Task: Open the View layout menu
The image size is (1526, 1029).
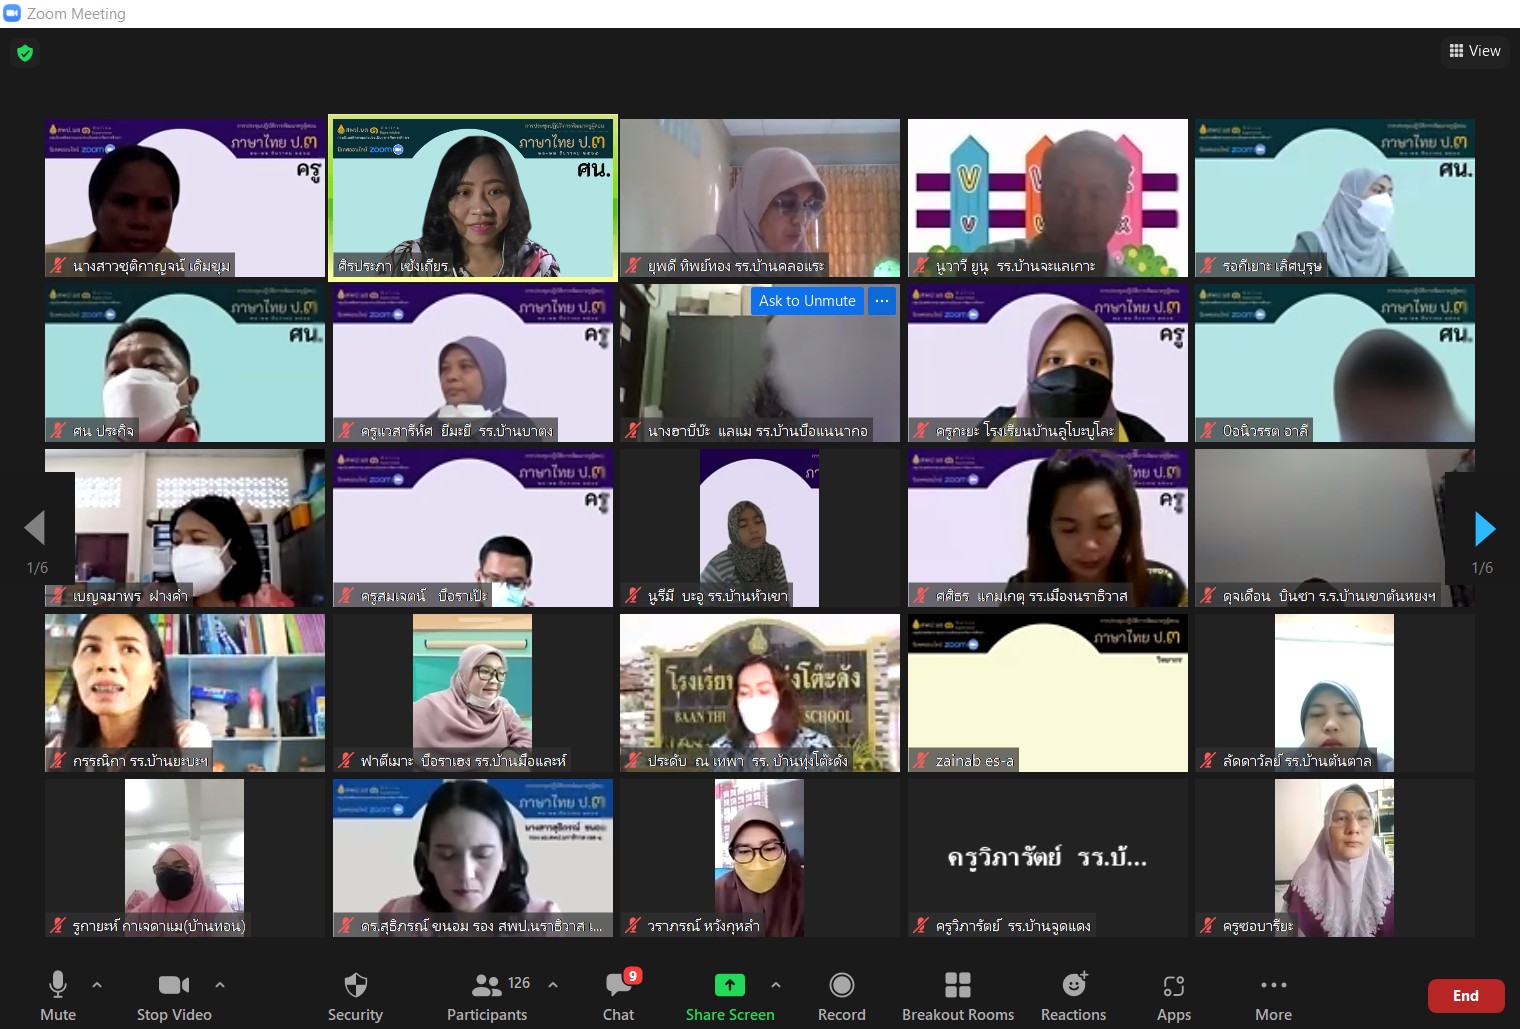Action: click(x=1475, y=51)
